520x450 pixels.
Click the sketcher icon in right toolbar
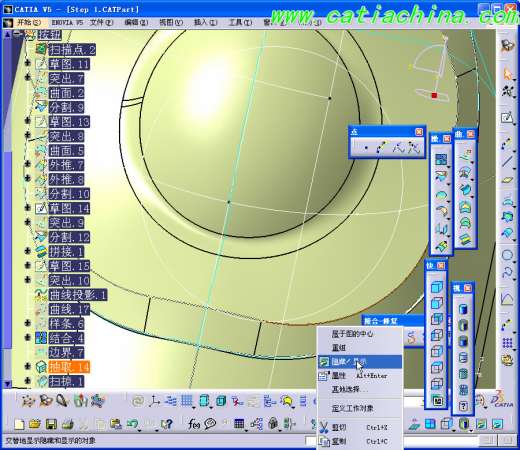coord(507,117)
